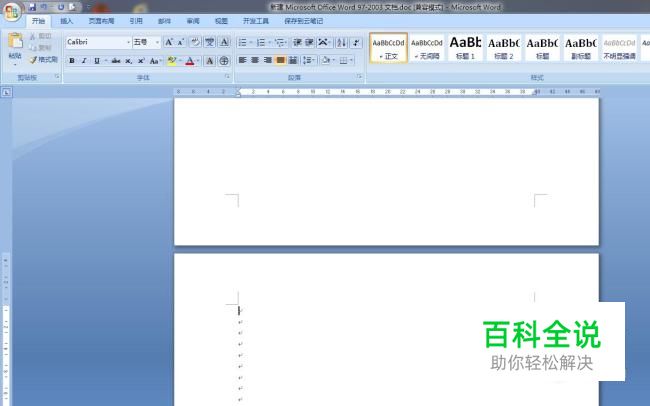Image resolution: width=650 pixels, height=406 pixels.
Task: Apply the 副标题 subtitle style
Action: pos(581,48)
